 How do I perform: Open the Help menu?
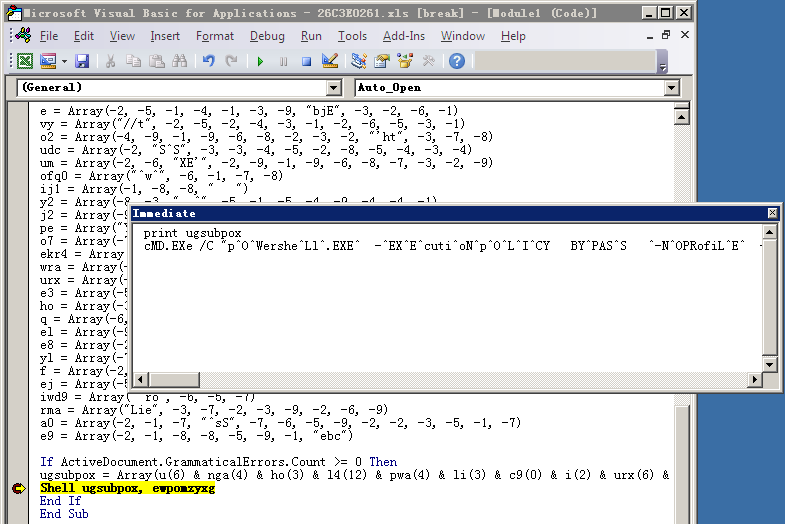(x=513, y=36)
